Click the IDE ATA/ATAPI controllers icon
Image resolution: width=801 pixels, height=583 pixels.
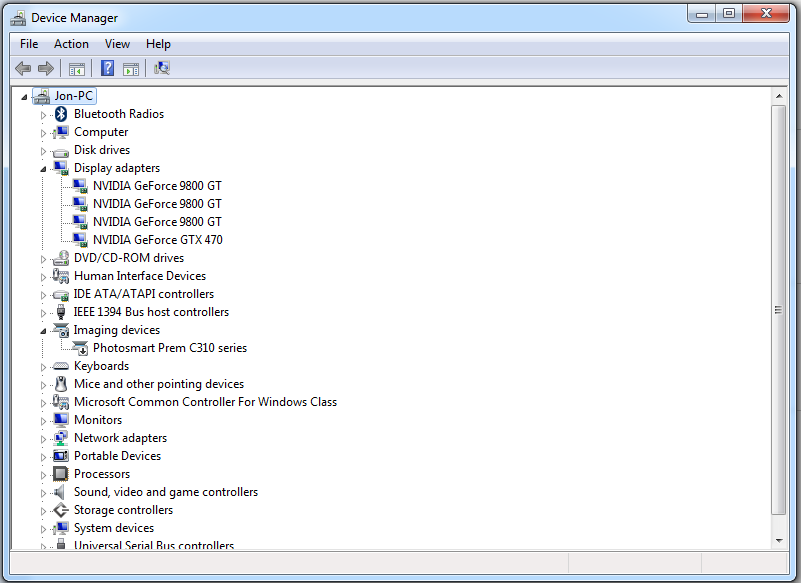click(x=61, y=295)
